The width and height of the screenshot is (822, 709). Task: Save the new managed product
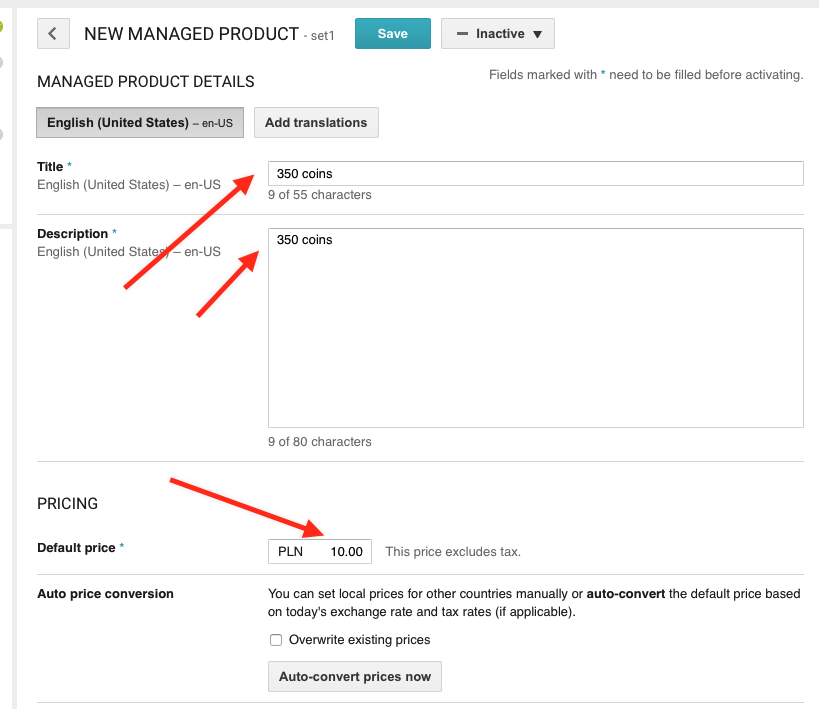click(393, 34)
